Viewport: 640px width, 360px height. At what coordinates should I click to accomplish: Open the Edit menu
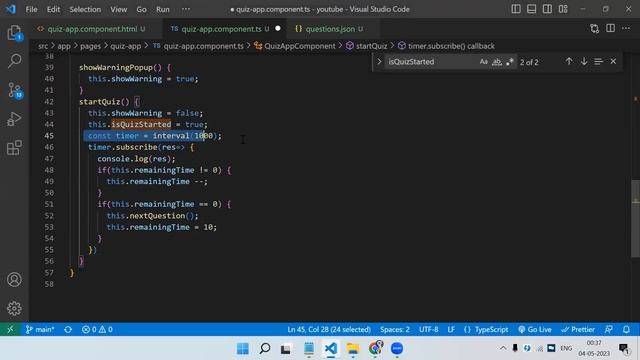pos(53,9)
